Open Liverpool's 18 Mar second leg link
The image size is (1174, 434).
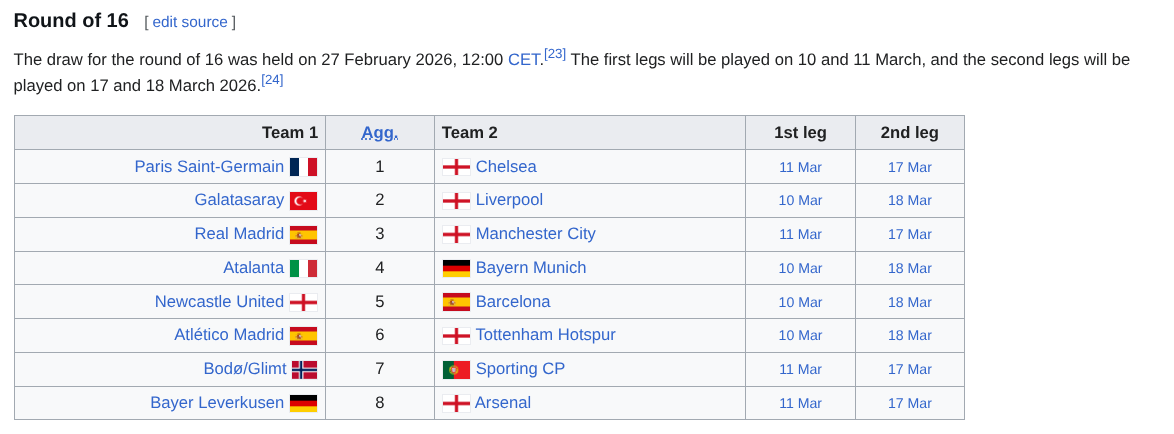tap(909, 201)
